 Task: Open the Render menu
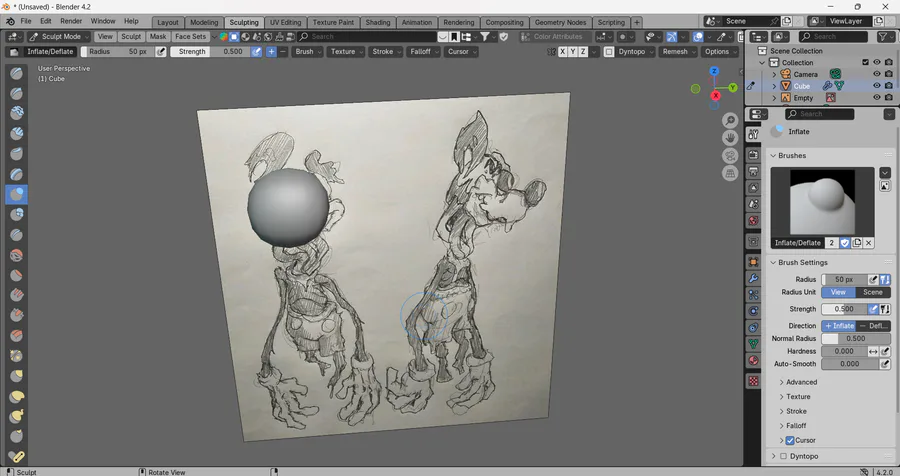click(x=71, y=21)
